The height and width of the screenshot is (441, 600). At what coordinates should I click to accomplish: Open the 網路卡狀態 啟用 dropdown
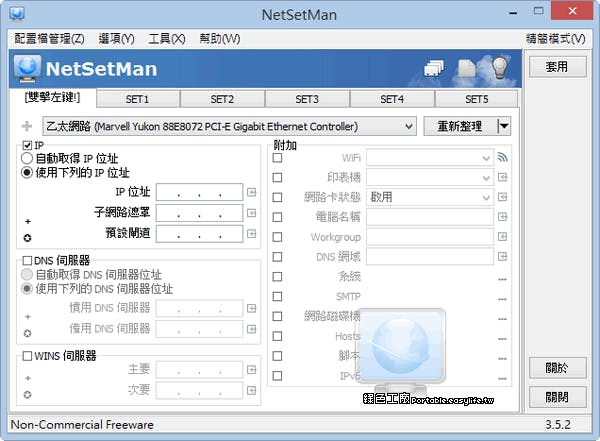coord(430,197)
